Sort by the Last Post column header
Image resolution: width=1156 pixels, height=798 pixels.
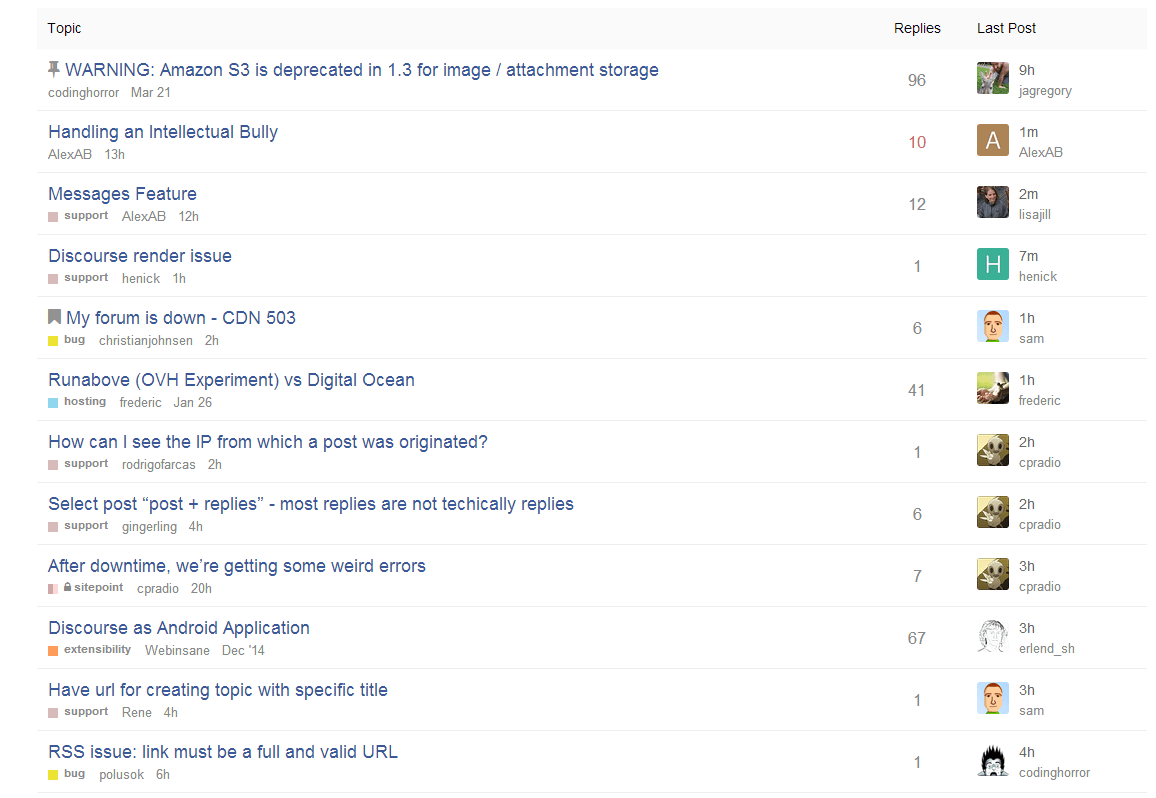tap(1006, 28)
